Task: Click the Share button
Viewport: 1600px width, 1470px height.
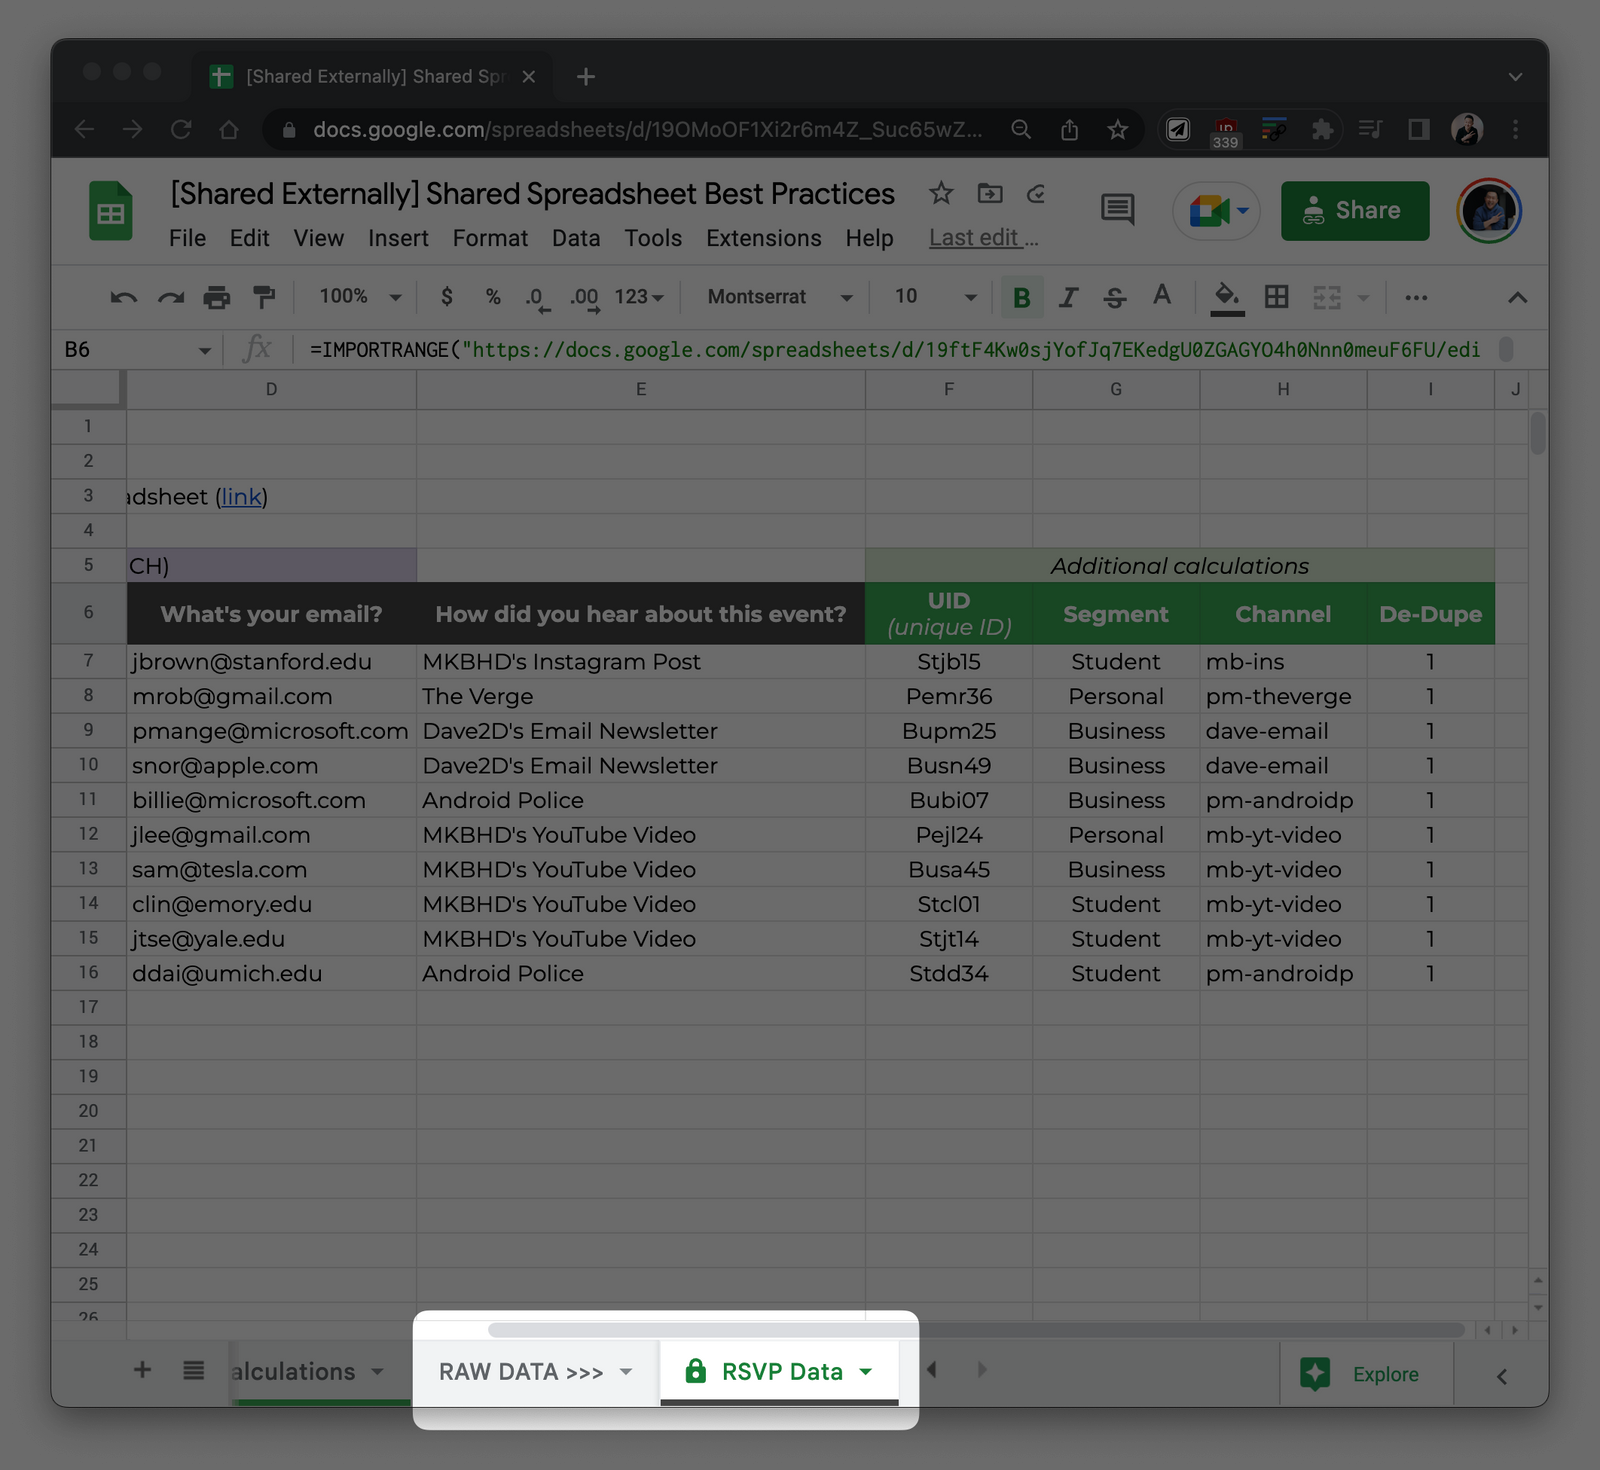Action: (x=1355, y=210)
